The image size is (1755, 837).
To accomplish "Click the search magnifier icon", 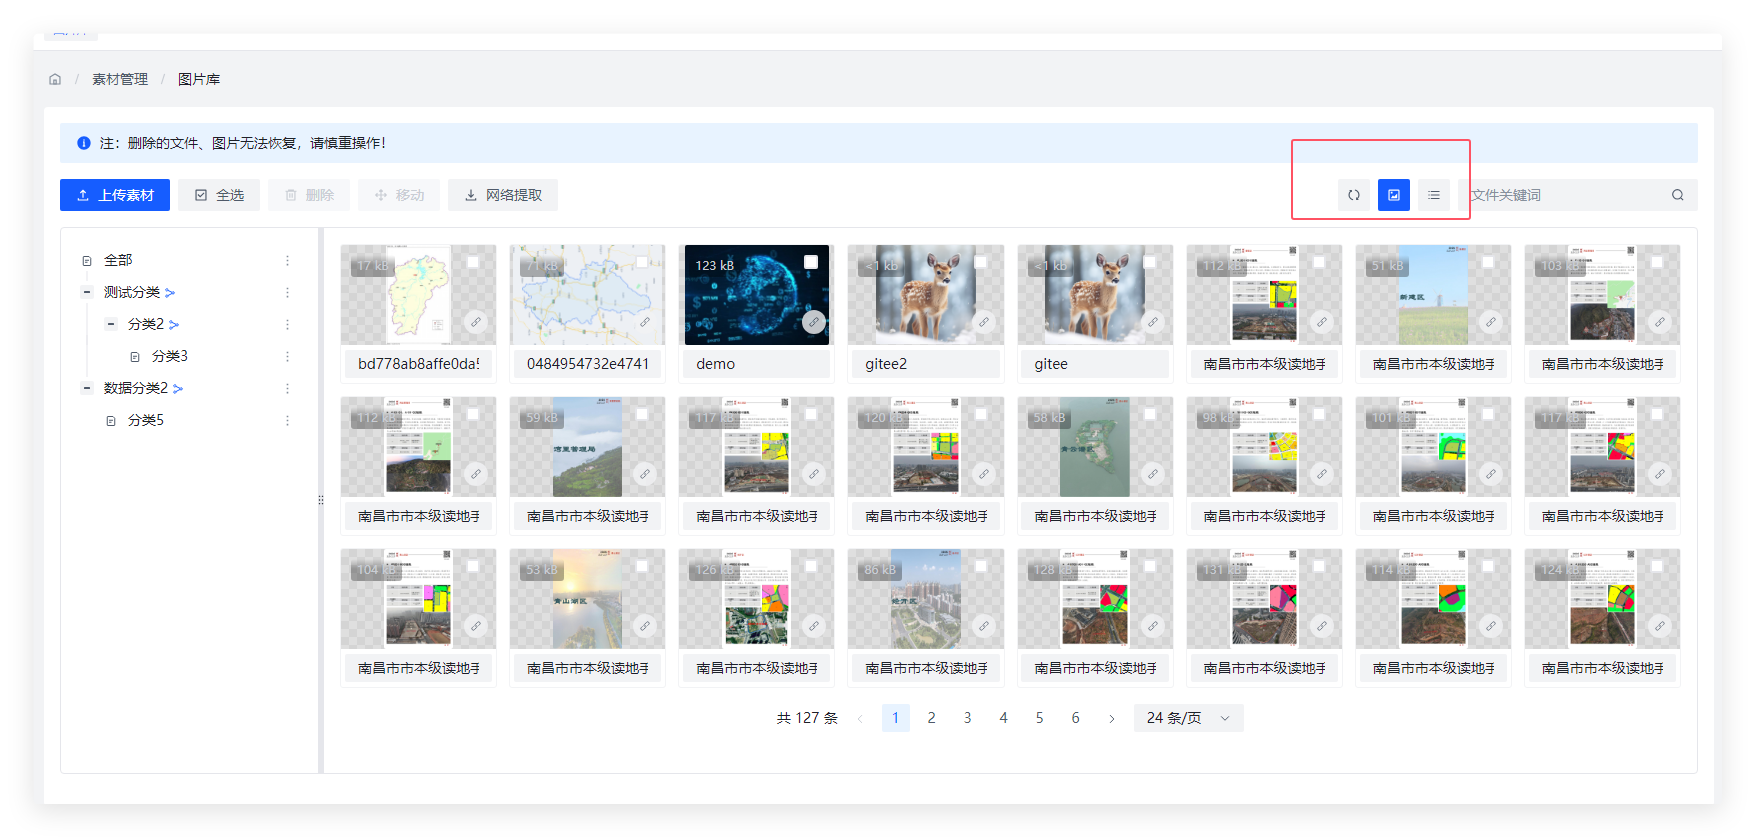I will (x=1677, y=195).
